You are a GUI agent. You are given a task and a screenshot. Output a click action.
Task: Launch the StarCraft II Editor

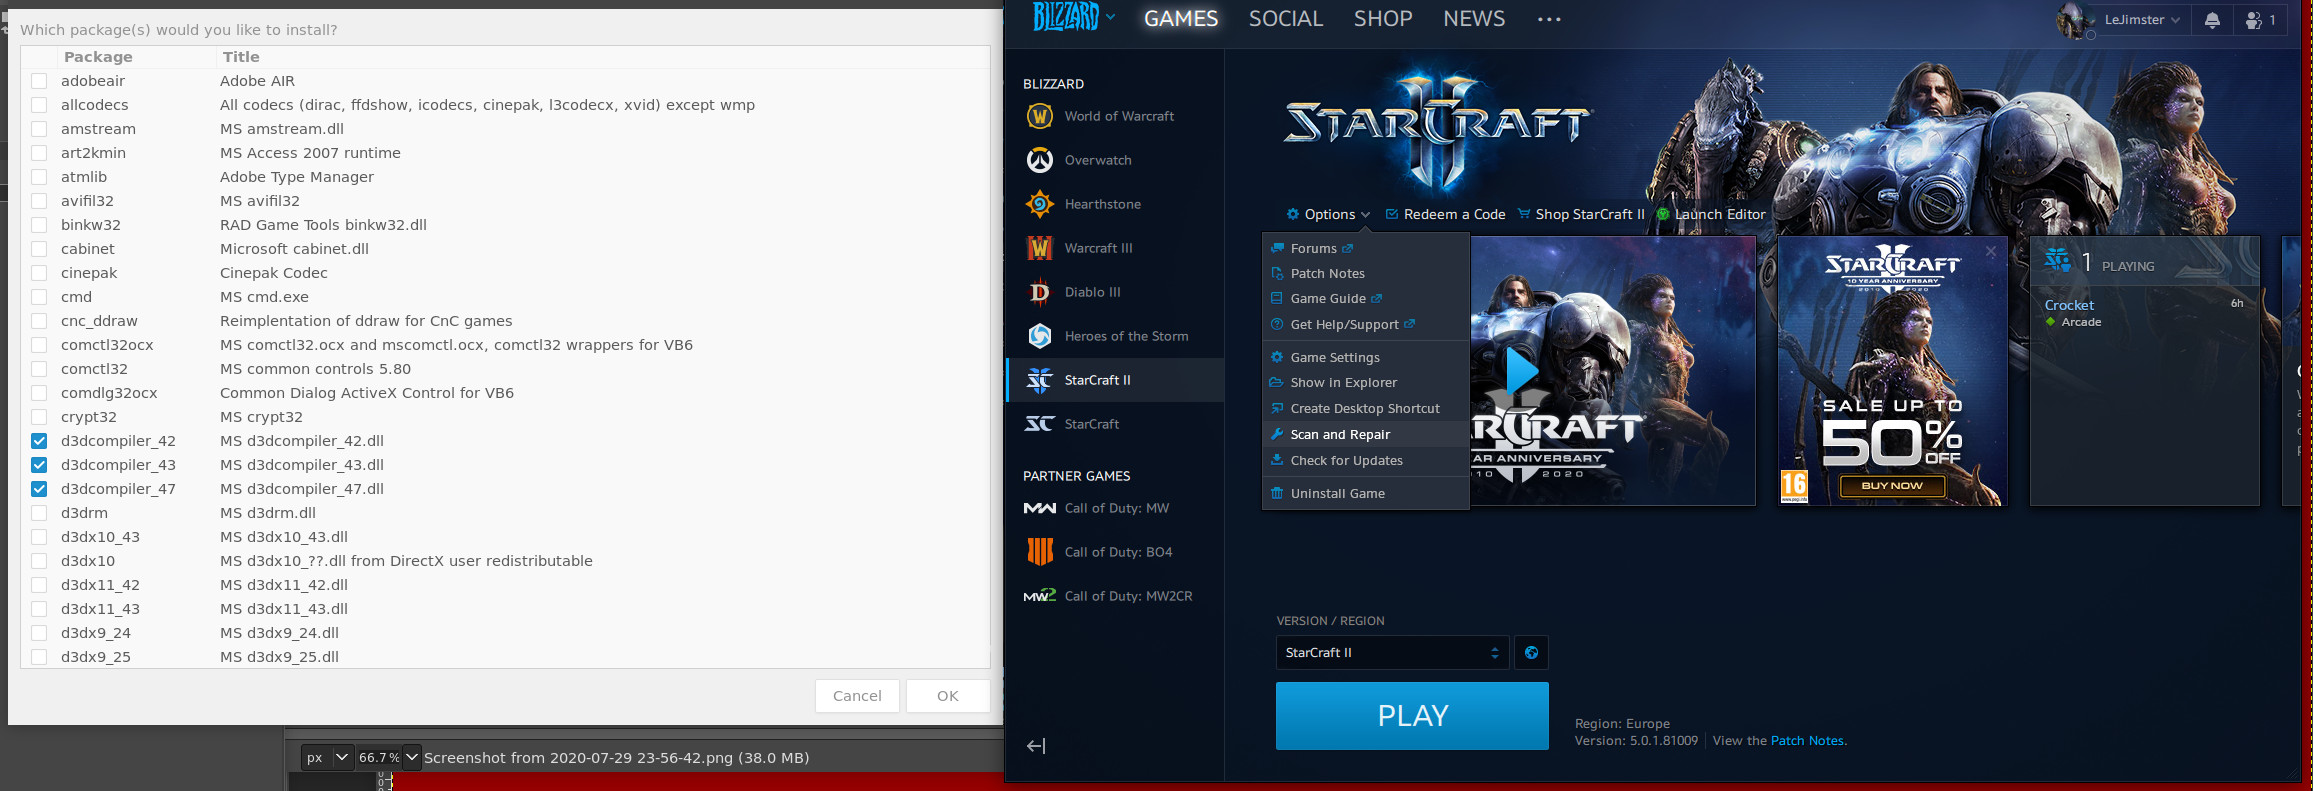(1711, 214)
